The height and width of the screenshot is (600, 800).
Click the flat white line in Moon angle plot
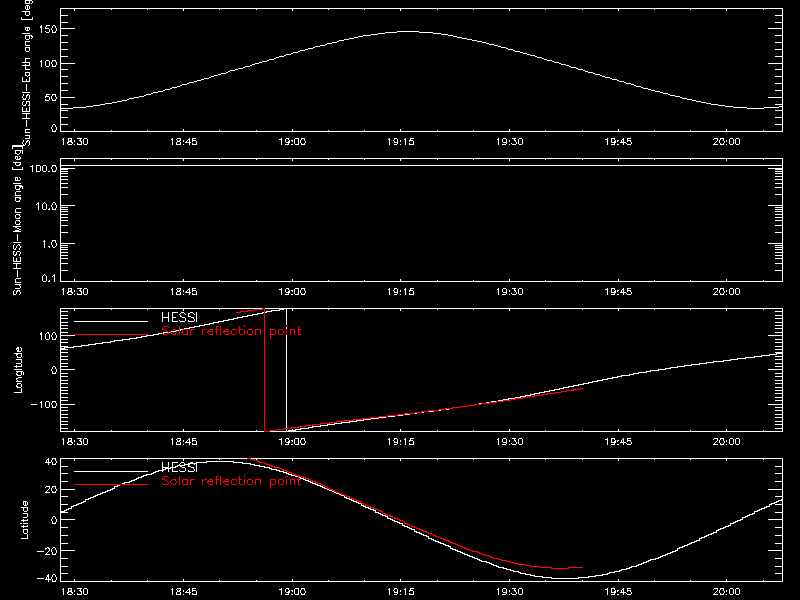(x=421, y=166)
